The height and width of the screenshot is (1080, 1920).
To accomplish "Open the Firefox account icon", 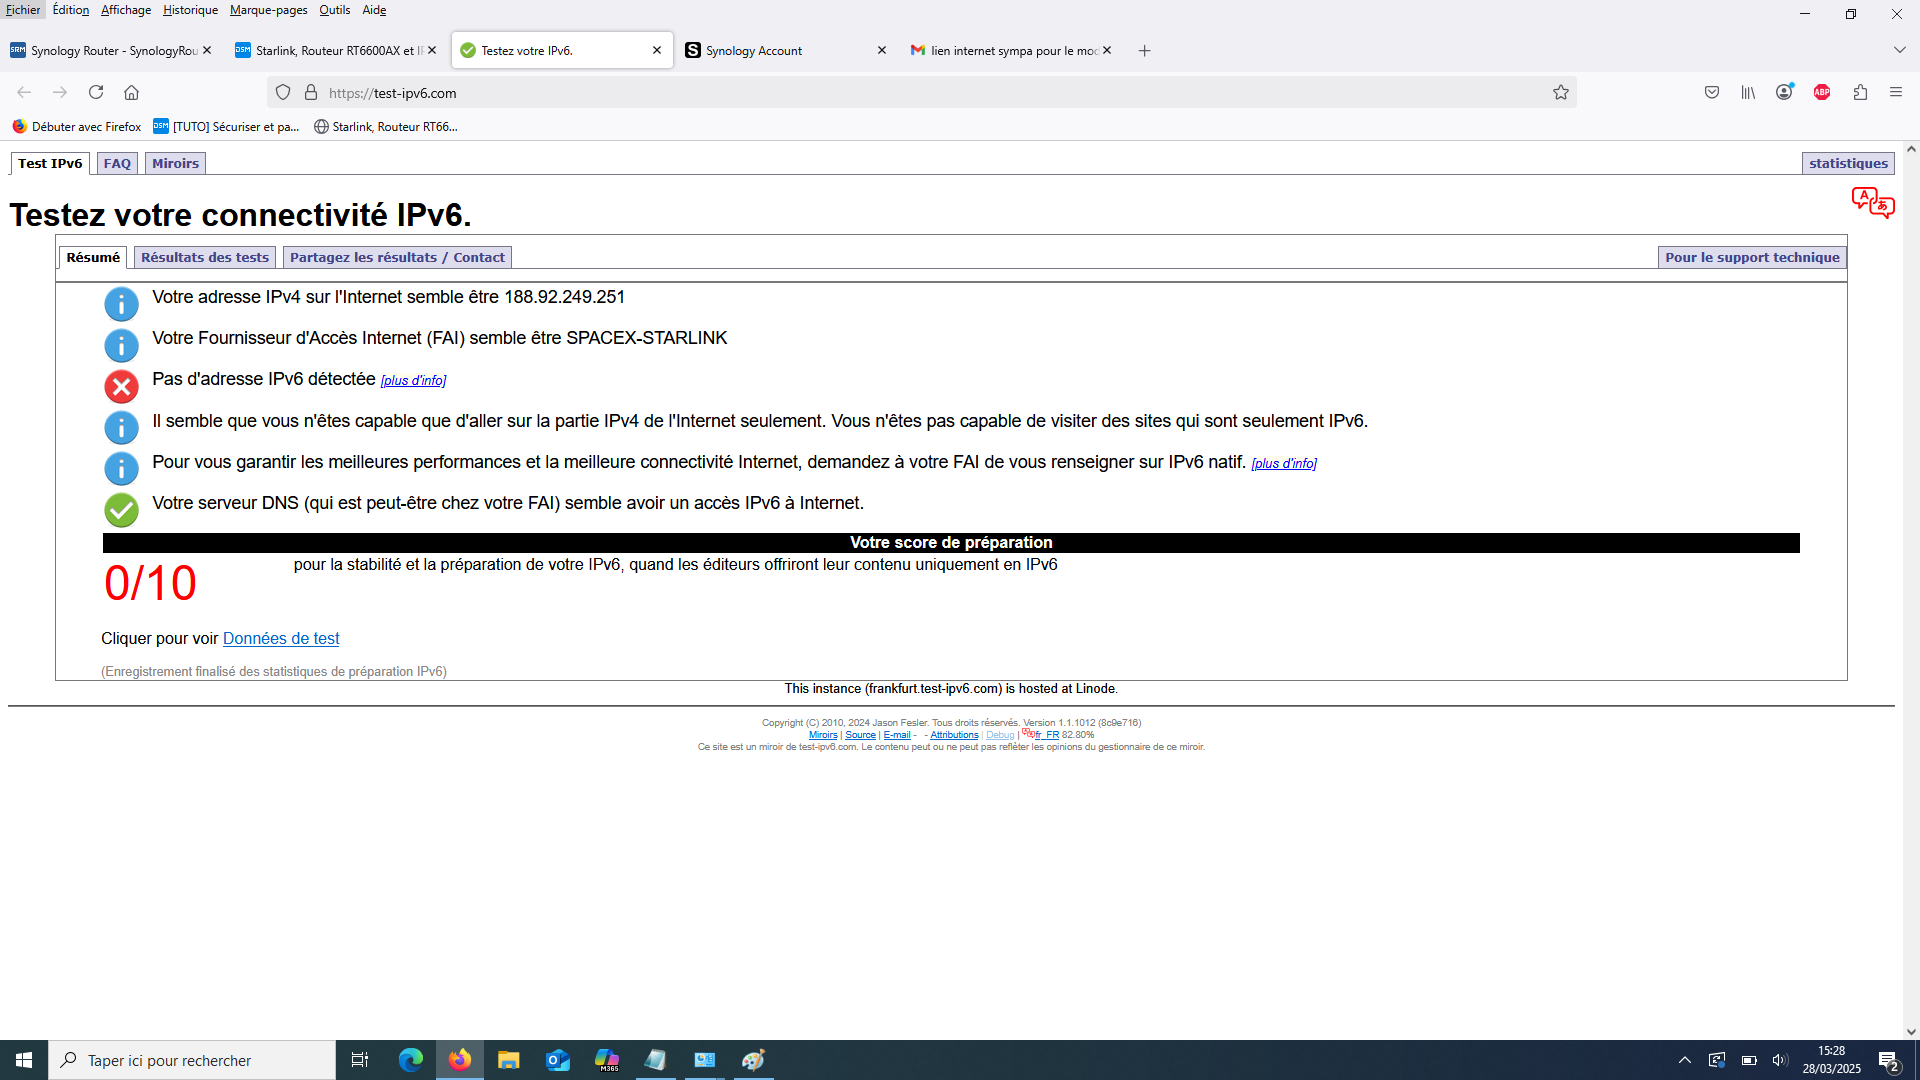I will click(1784, 92).
